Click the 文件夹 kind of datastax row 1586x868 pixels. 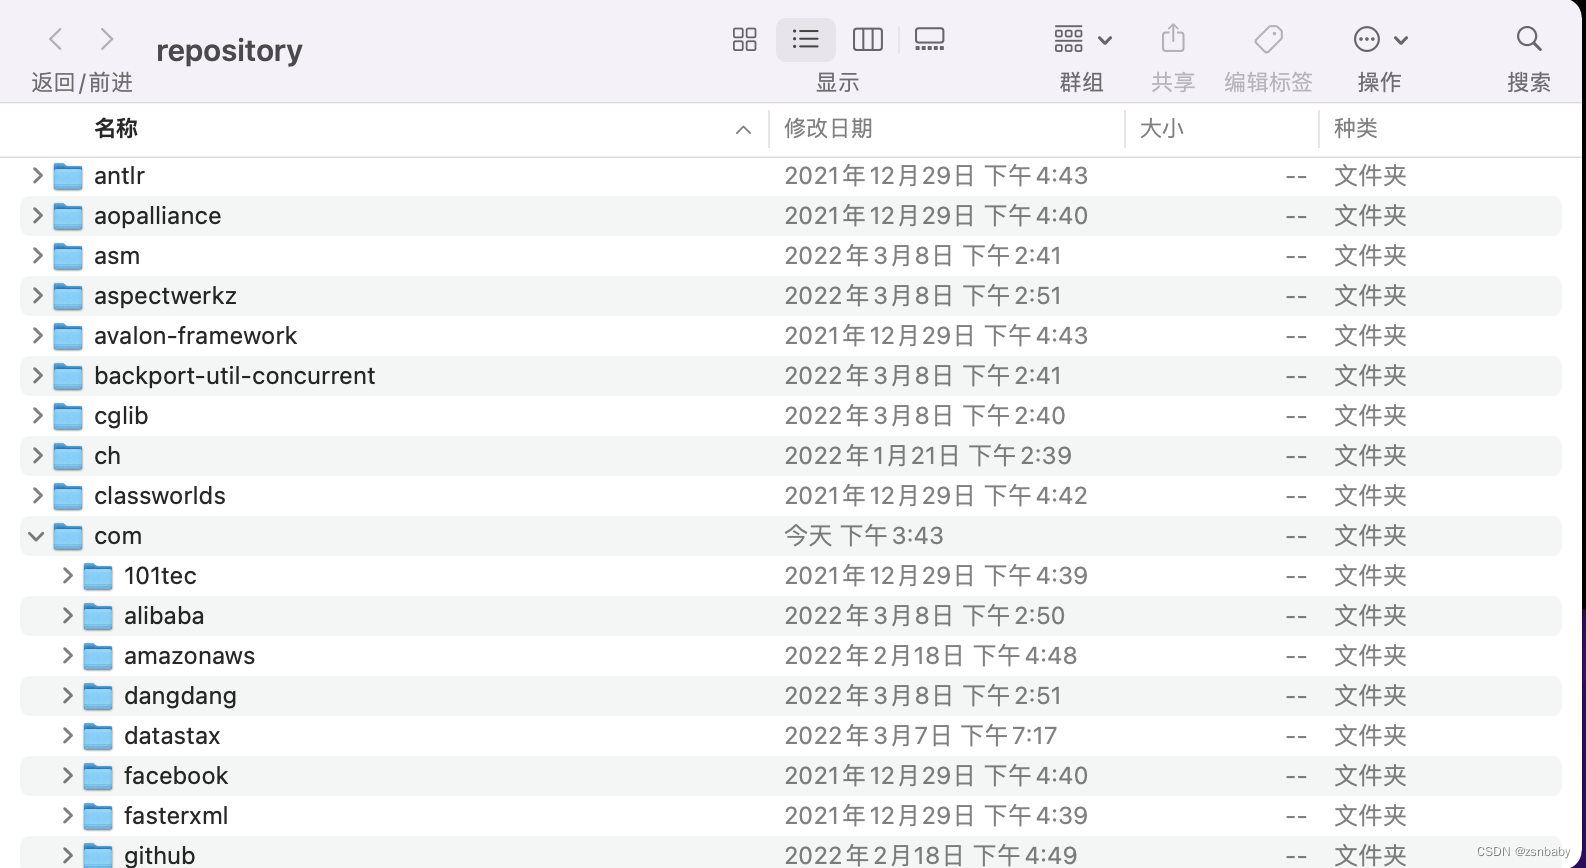pos(1370,736)
